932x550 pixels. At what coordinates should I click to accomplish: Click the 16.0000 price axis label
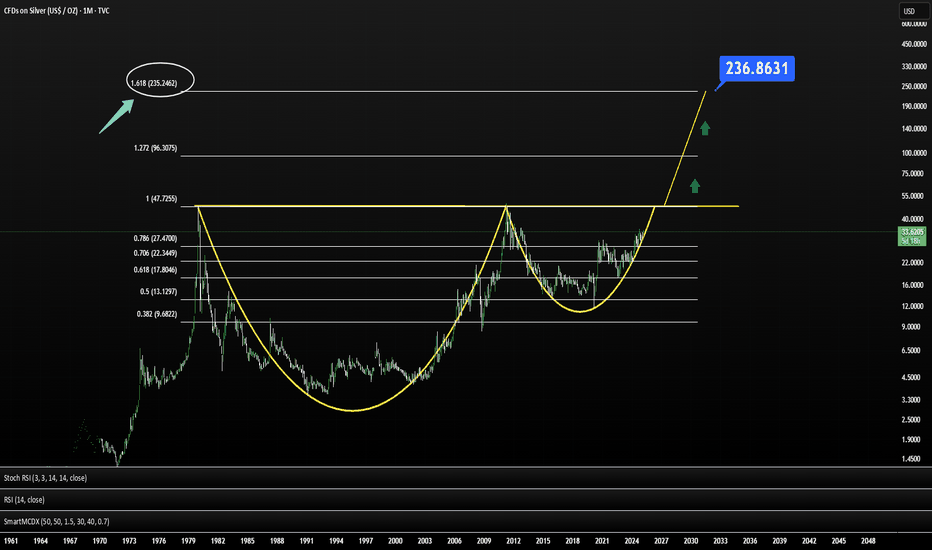(x=914, y=285)
